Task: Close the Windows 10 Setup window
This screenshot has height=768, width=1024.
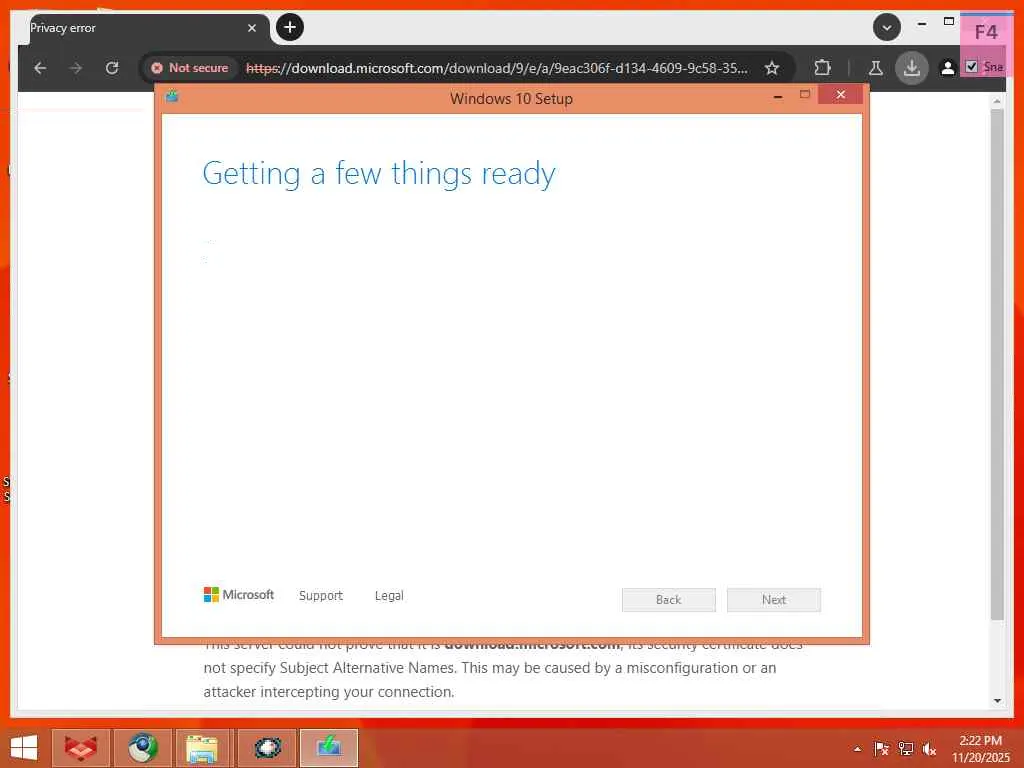Action: [x=840, y=95]
